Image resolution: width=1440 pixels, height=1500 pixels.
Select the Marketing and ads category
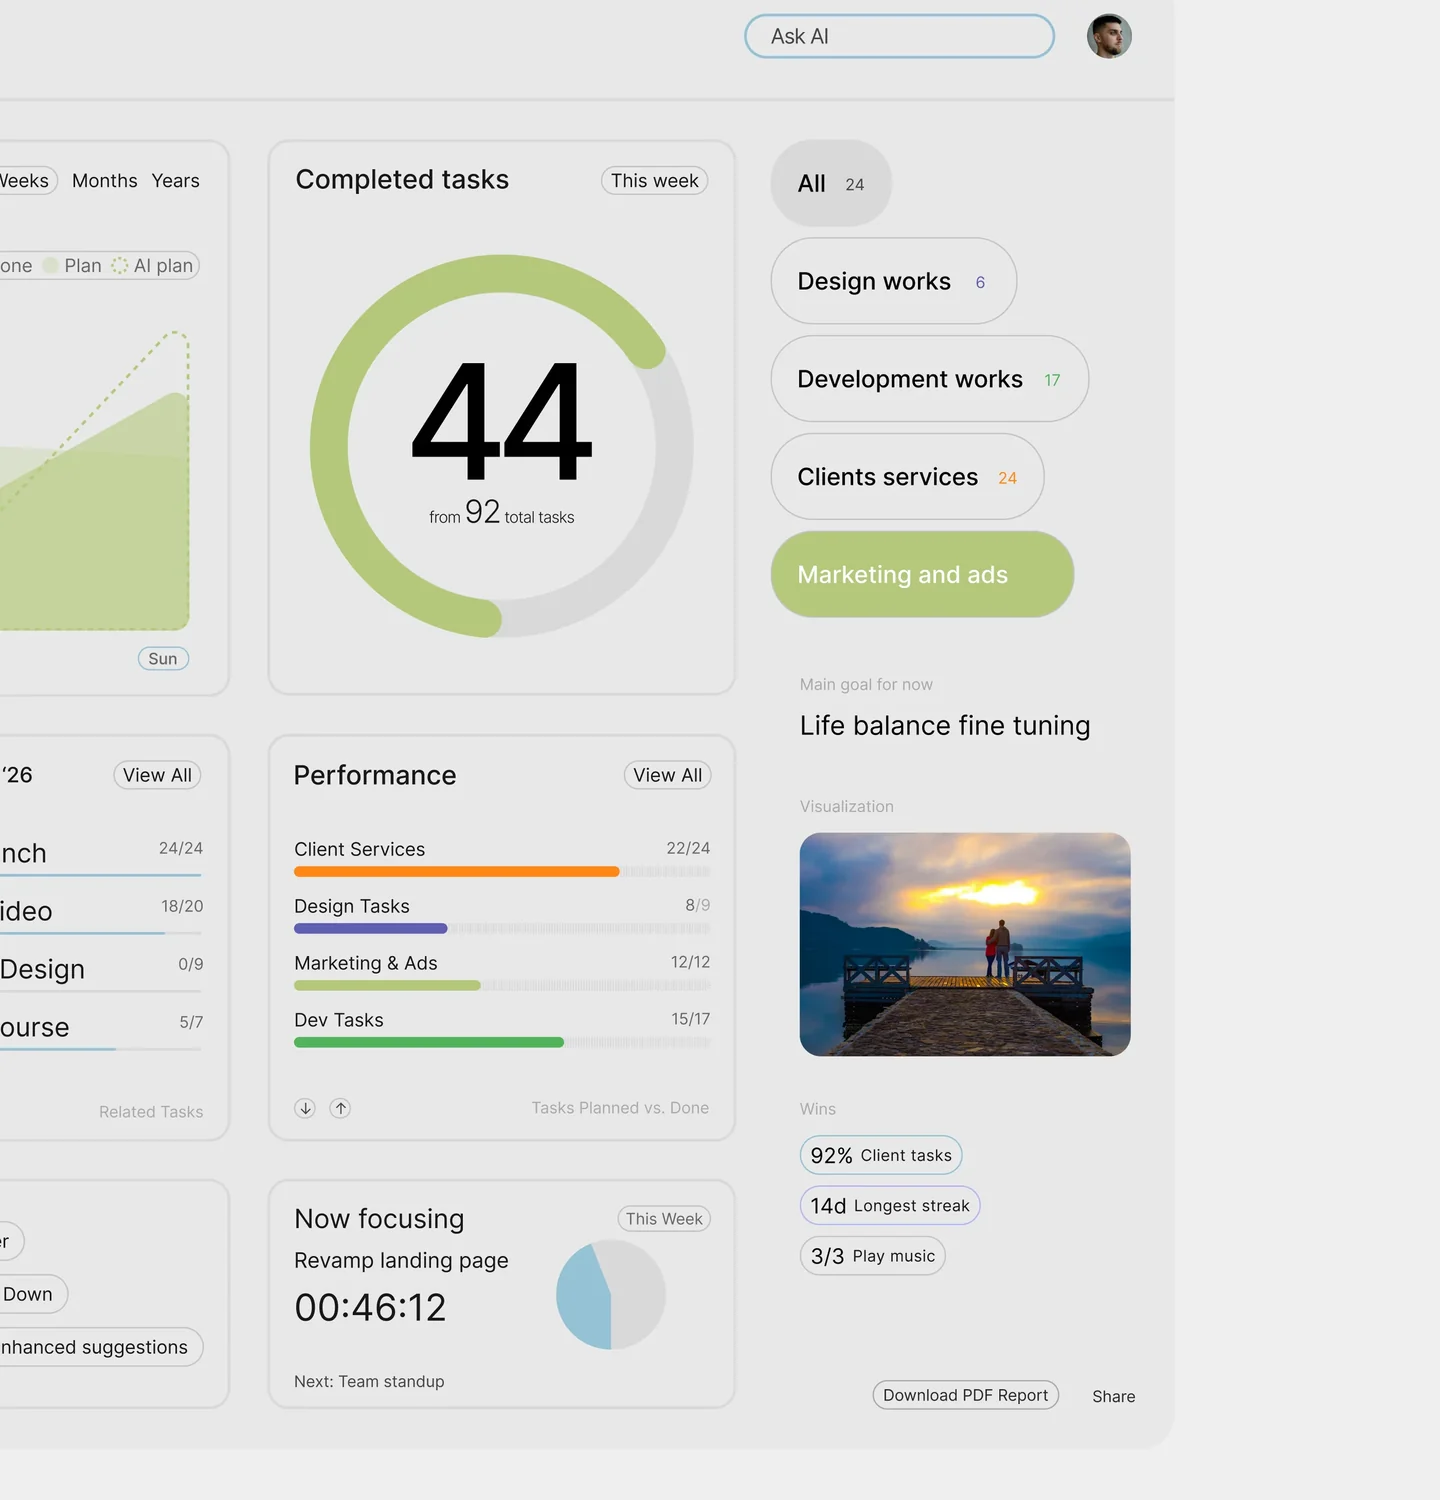922,575
